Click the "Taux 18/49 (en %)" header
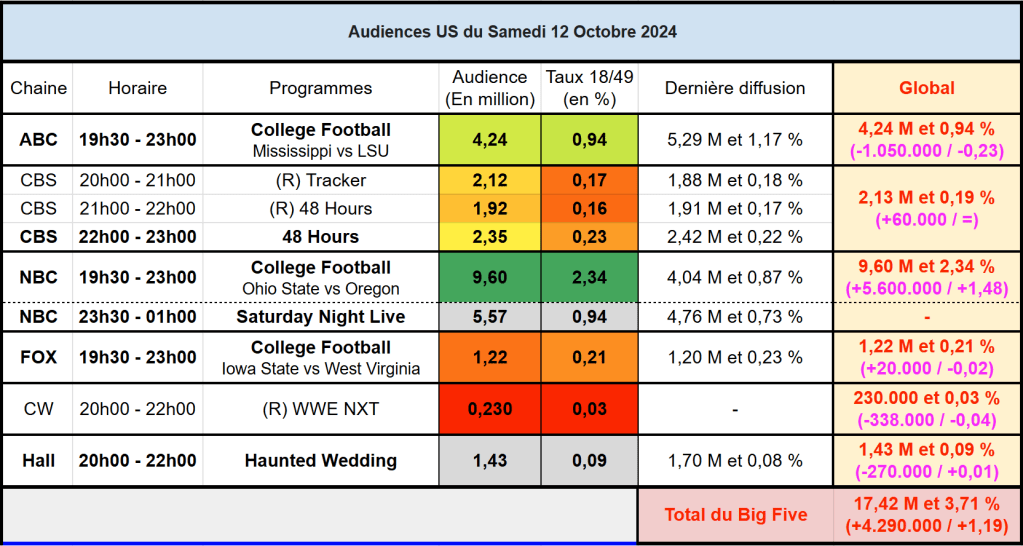1023x546 pixels. 589,88
